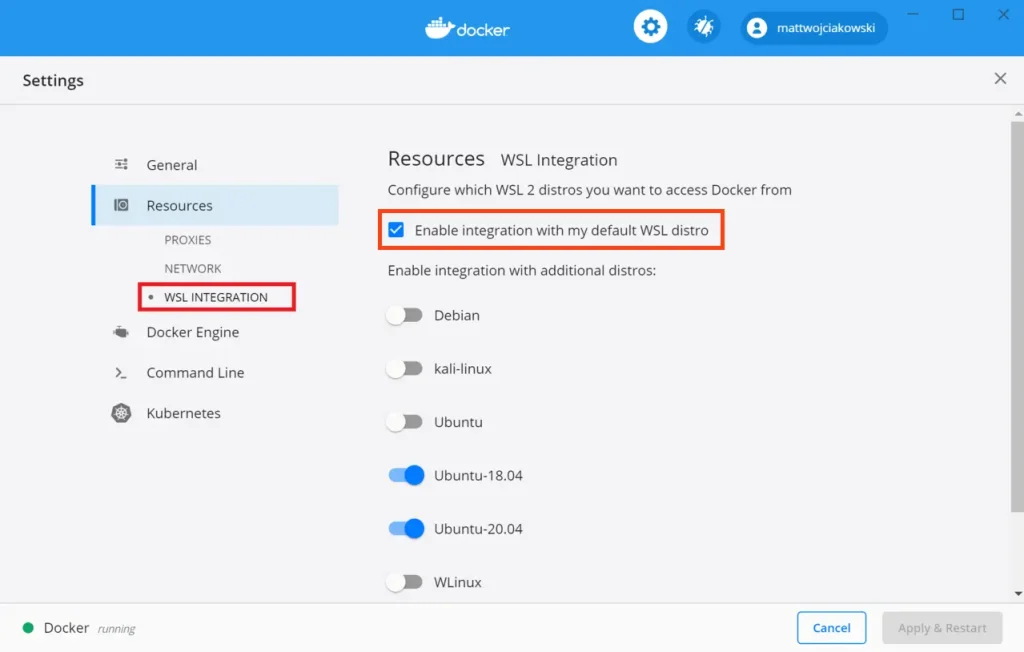
Task: Click the Command Line prompt icon
Action: coord(121,373)
